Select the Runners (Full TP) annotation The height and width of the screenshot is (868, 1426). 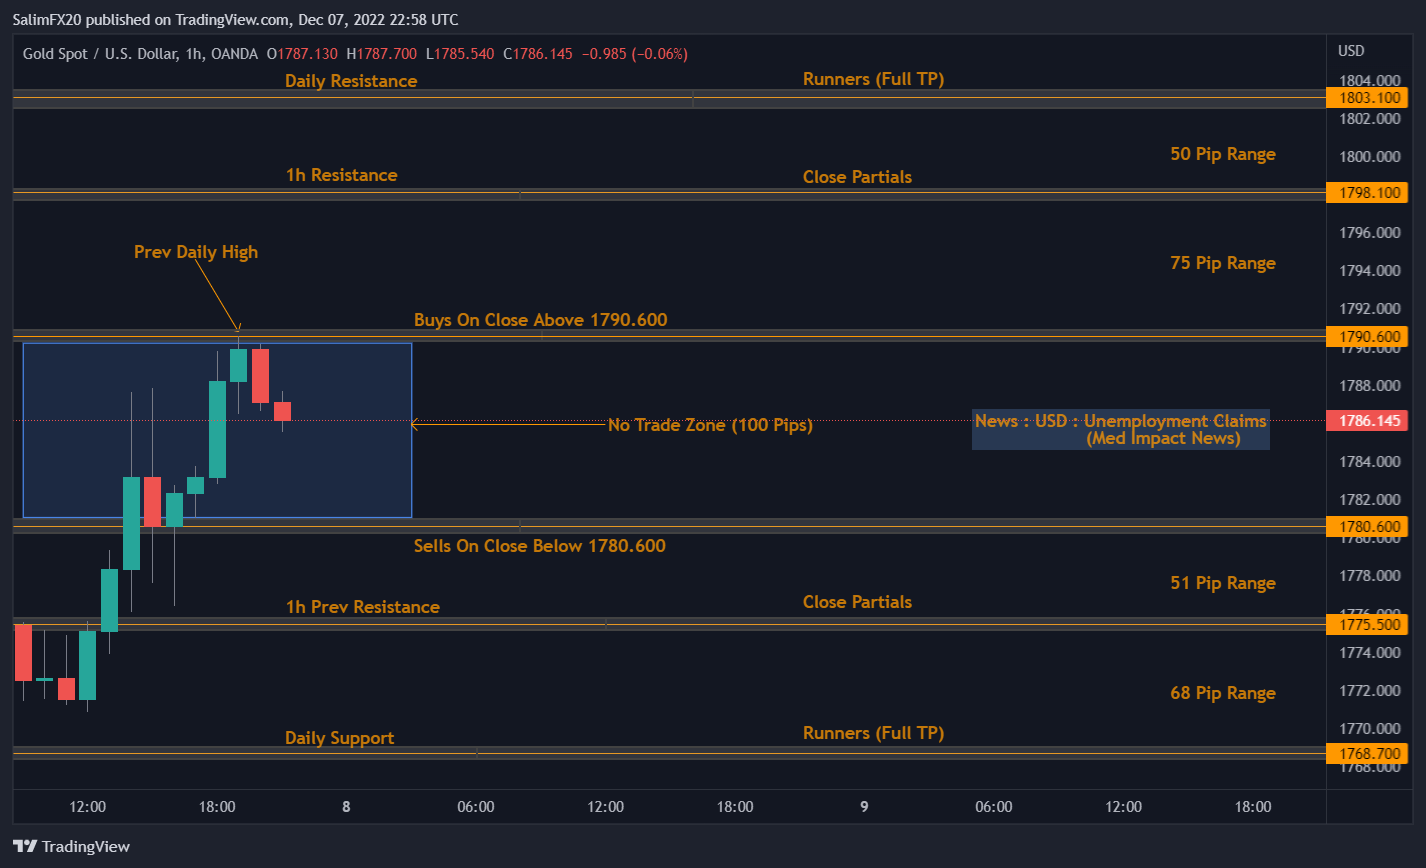pos(874,78)
